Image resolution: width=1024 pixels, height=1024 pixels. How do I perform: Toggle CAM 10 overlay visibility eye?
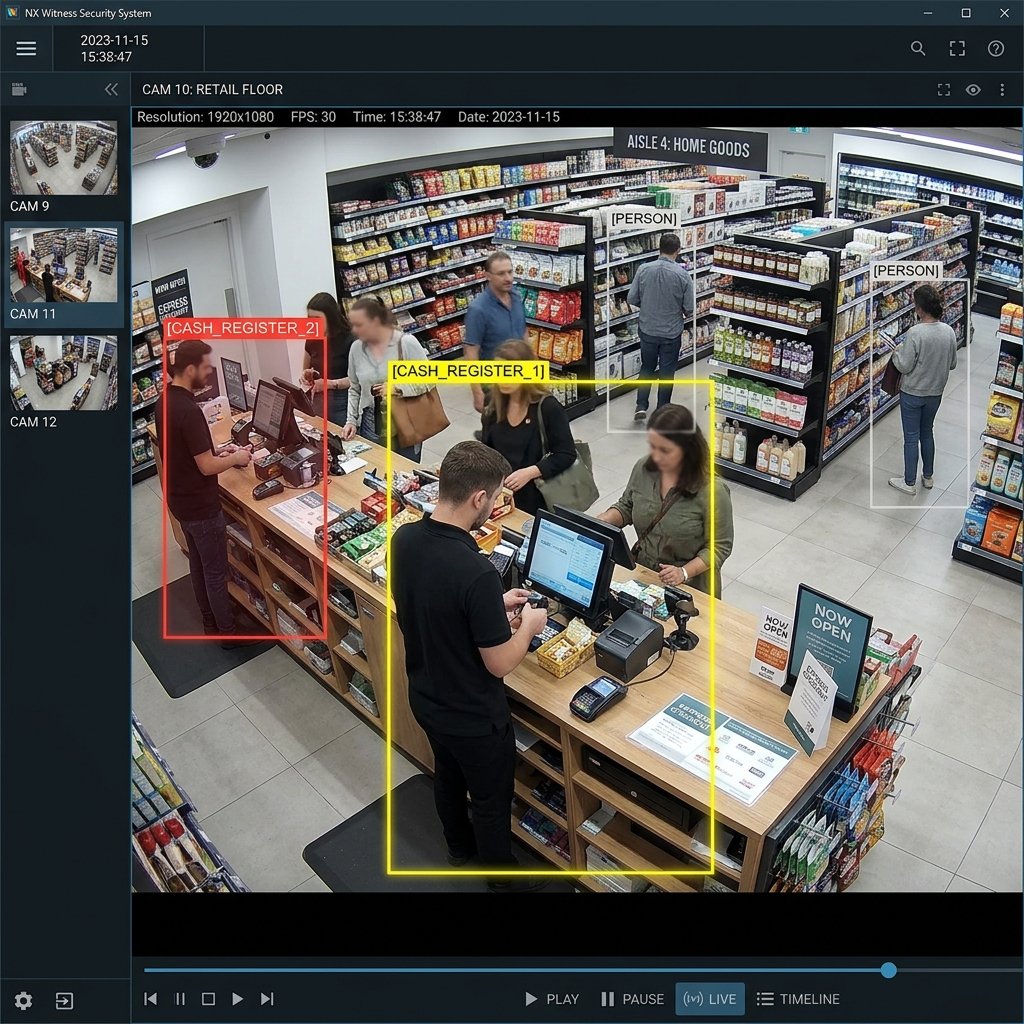point(973,89)
